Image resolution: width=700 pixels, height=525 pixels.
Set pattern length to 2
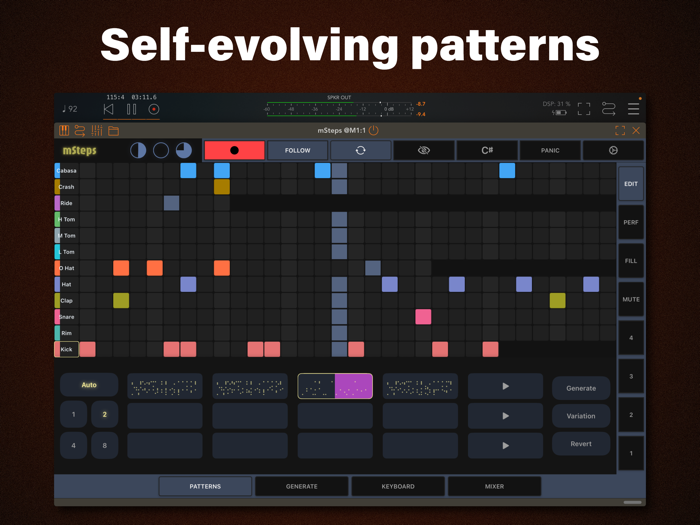coord(104,414)
